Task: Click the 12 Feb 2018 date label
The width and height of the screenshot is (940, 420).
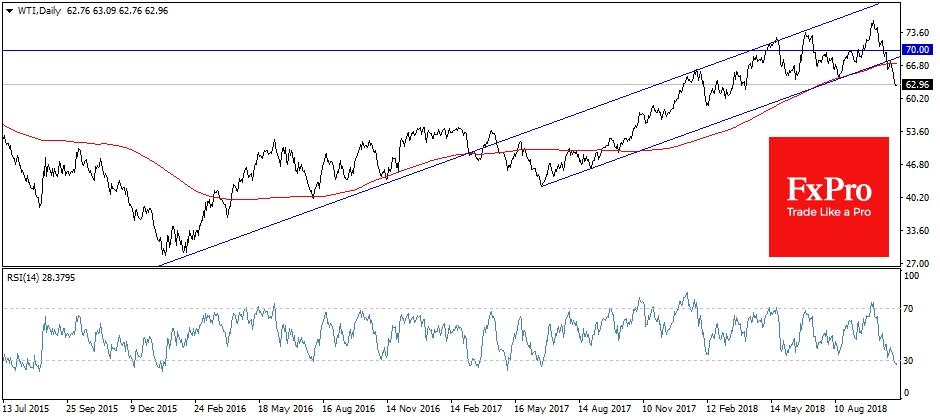Action: coord(732,408)
